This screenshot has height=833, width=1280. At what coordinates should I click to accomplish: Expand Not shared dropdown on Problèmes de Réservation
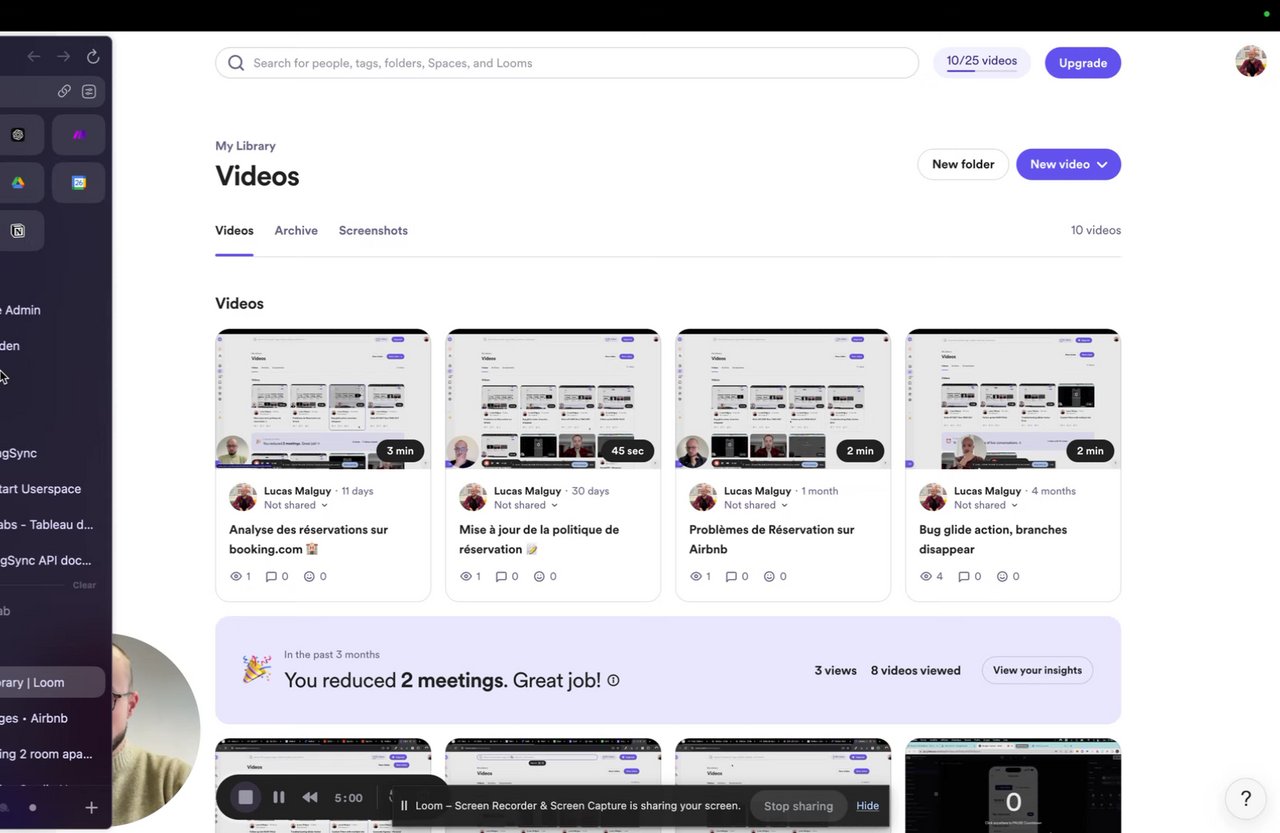(x=756, y=506)
